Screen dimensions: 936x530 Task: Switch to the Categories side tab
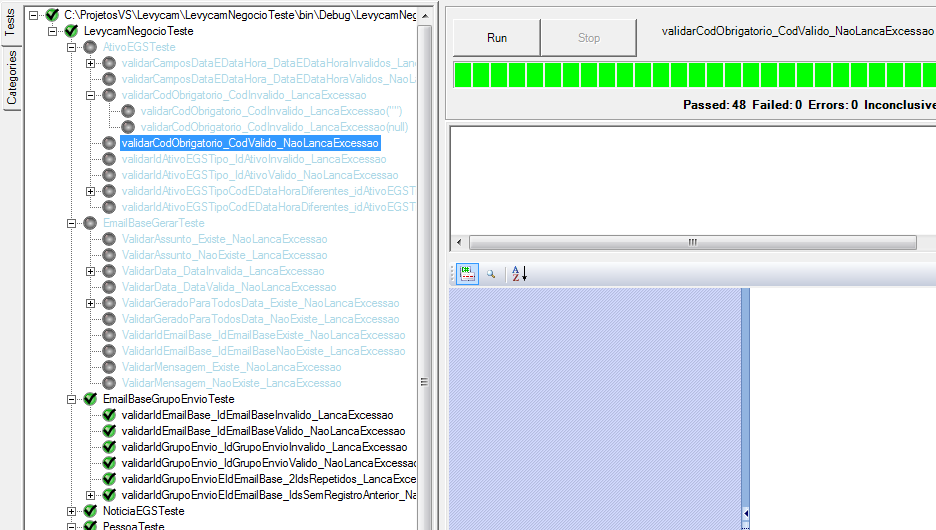12,78
